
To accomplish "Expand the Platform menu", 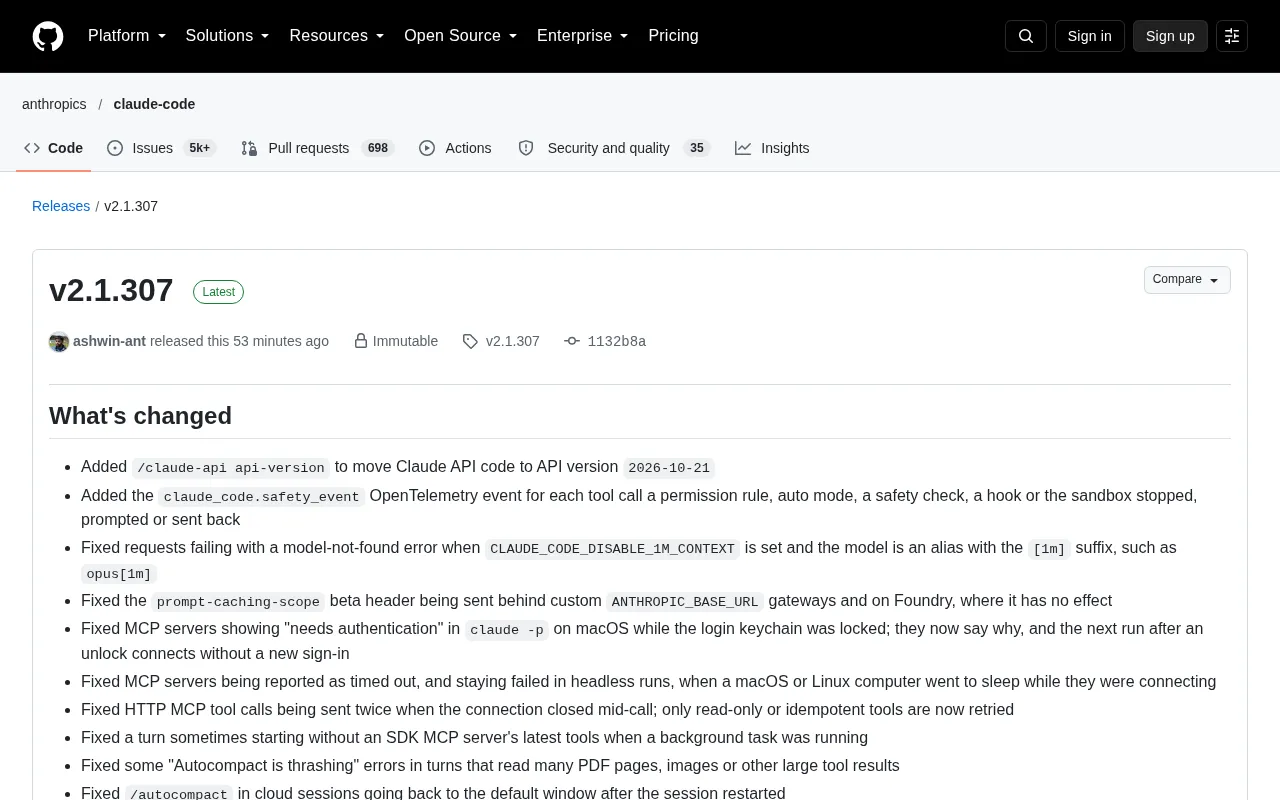I will pyautogui.click(x=127, y=36).
